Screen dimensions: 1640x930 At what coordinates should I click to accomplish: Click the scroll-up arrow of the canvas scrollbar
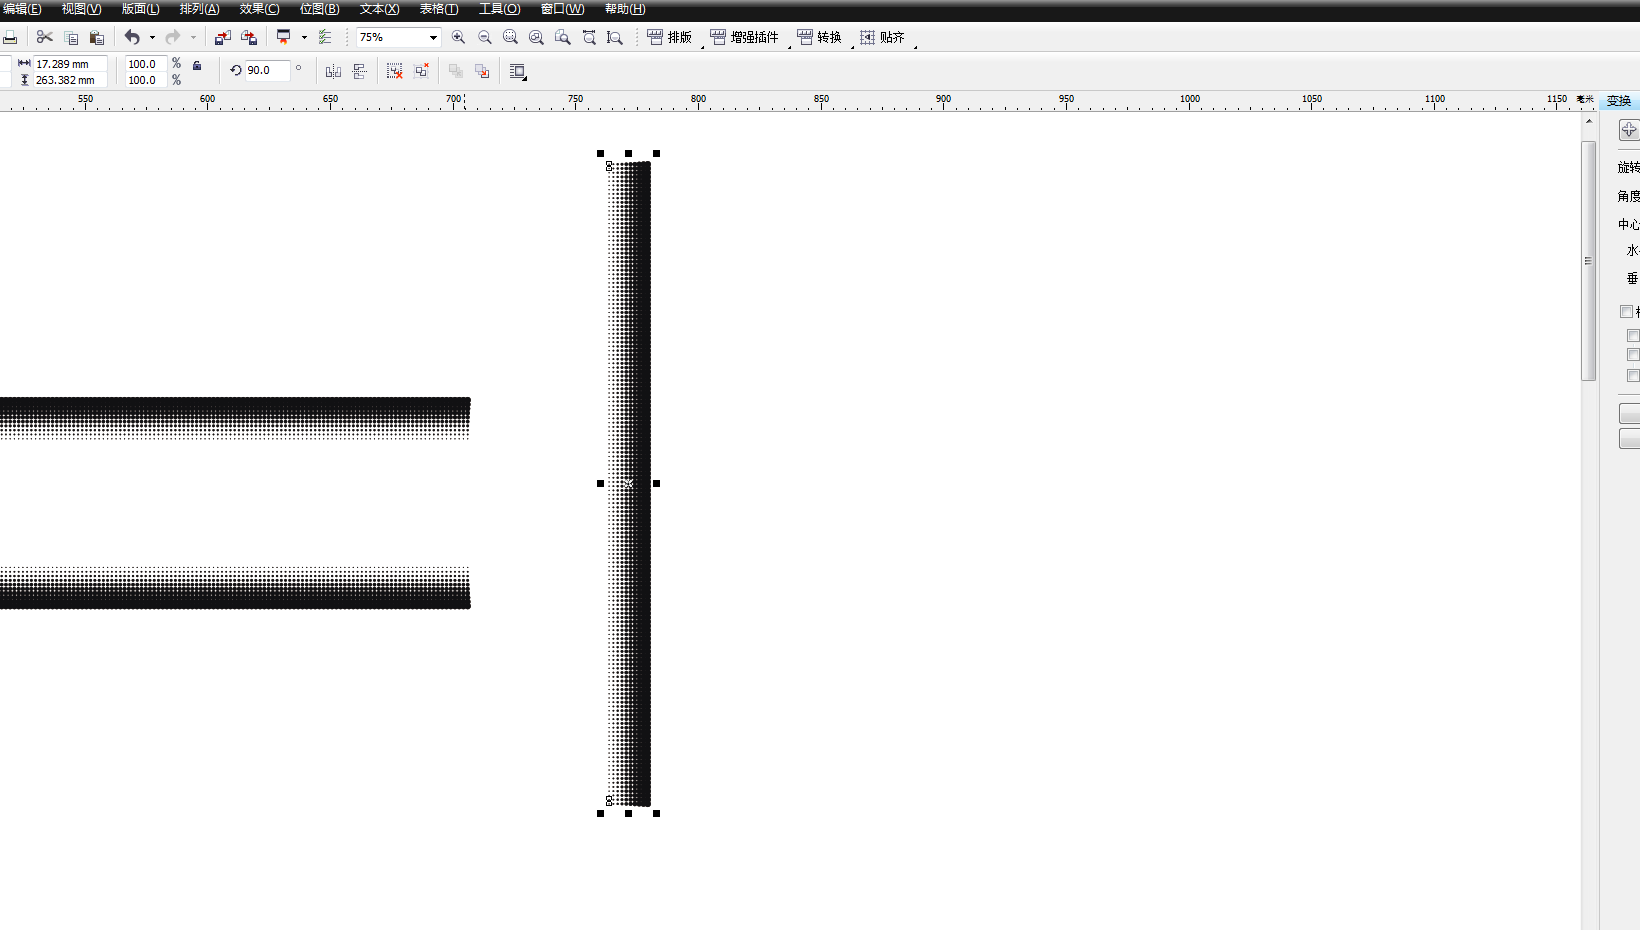pos(1589,121)
